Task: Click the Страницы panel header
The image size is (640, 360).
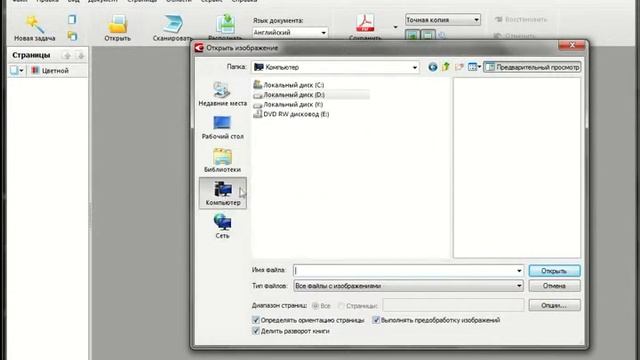Action: 31,55
